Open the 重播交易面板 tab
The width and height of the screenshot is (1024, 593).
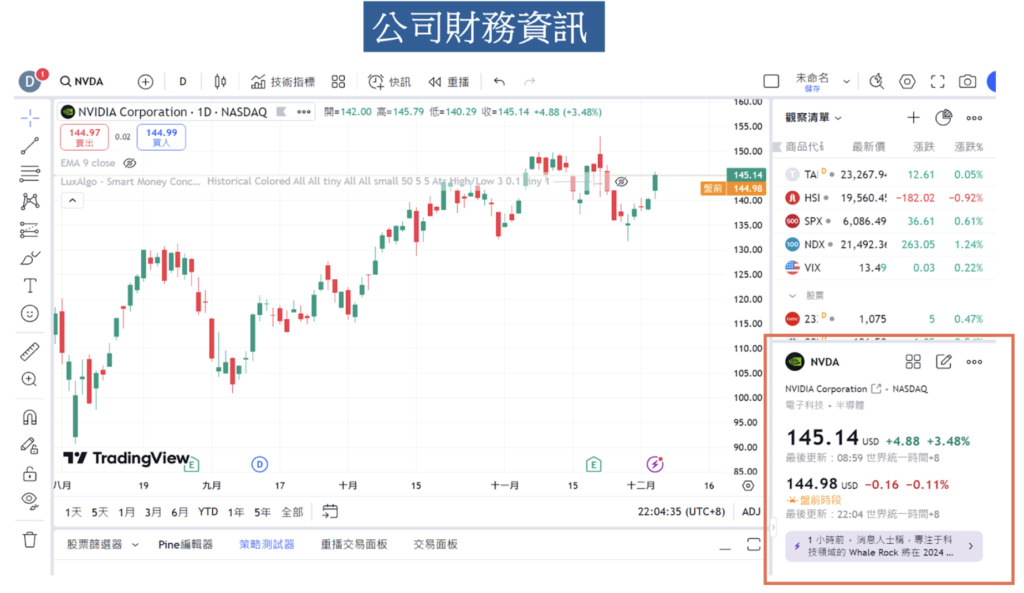[x=354, y=545]
